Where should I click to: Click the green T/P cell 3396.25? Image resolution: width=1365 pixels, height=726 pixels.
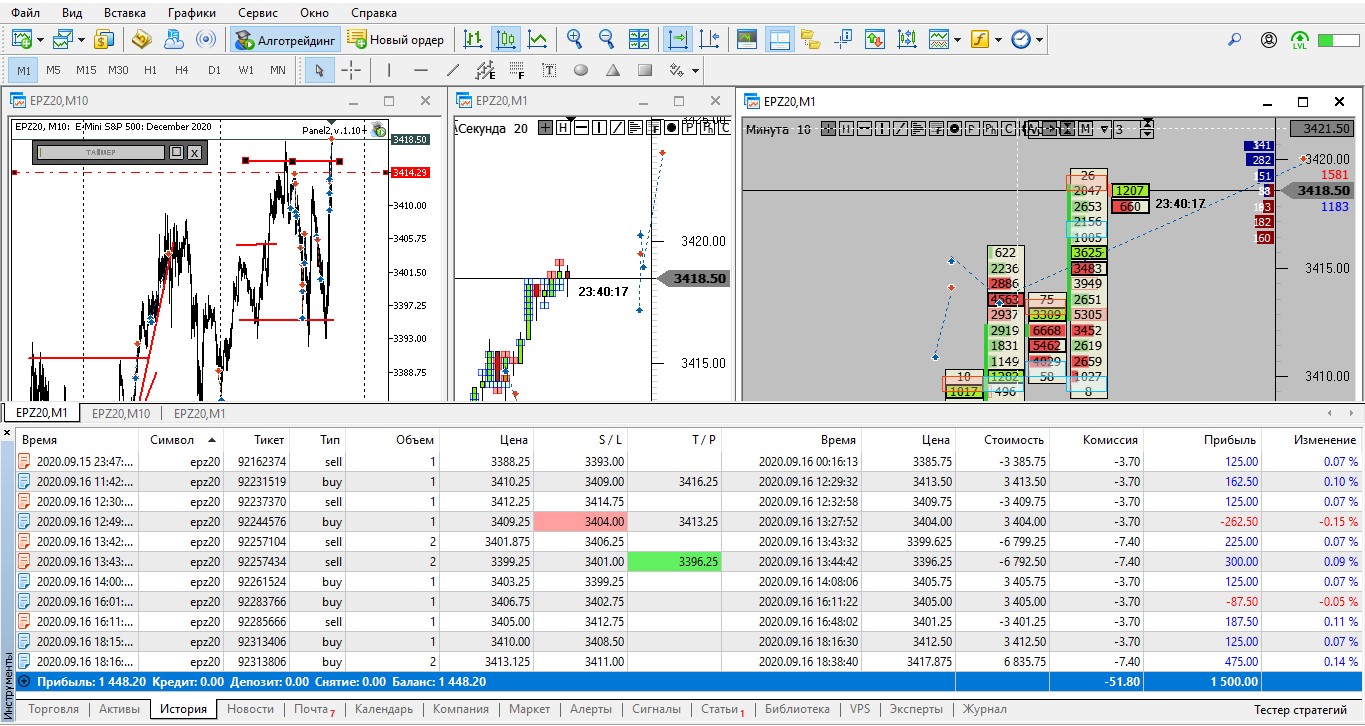coord(674,562)
